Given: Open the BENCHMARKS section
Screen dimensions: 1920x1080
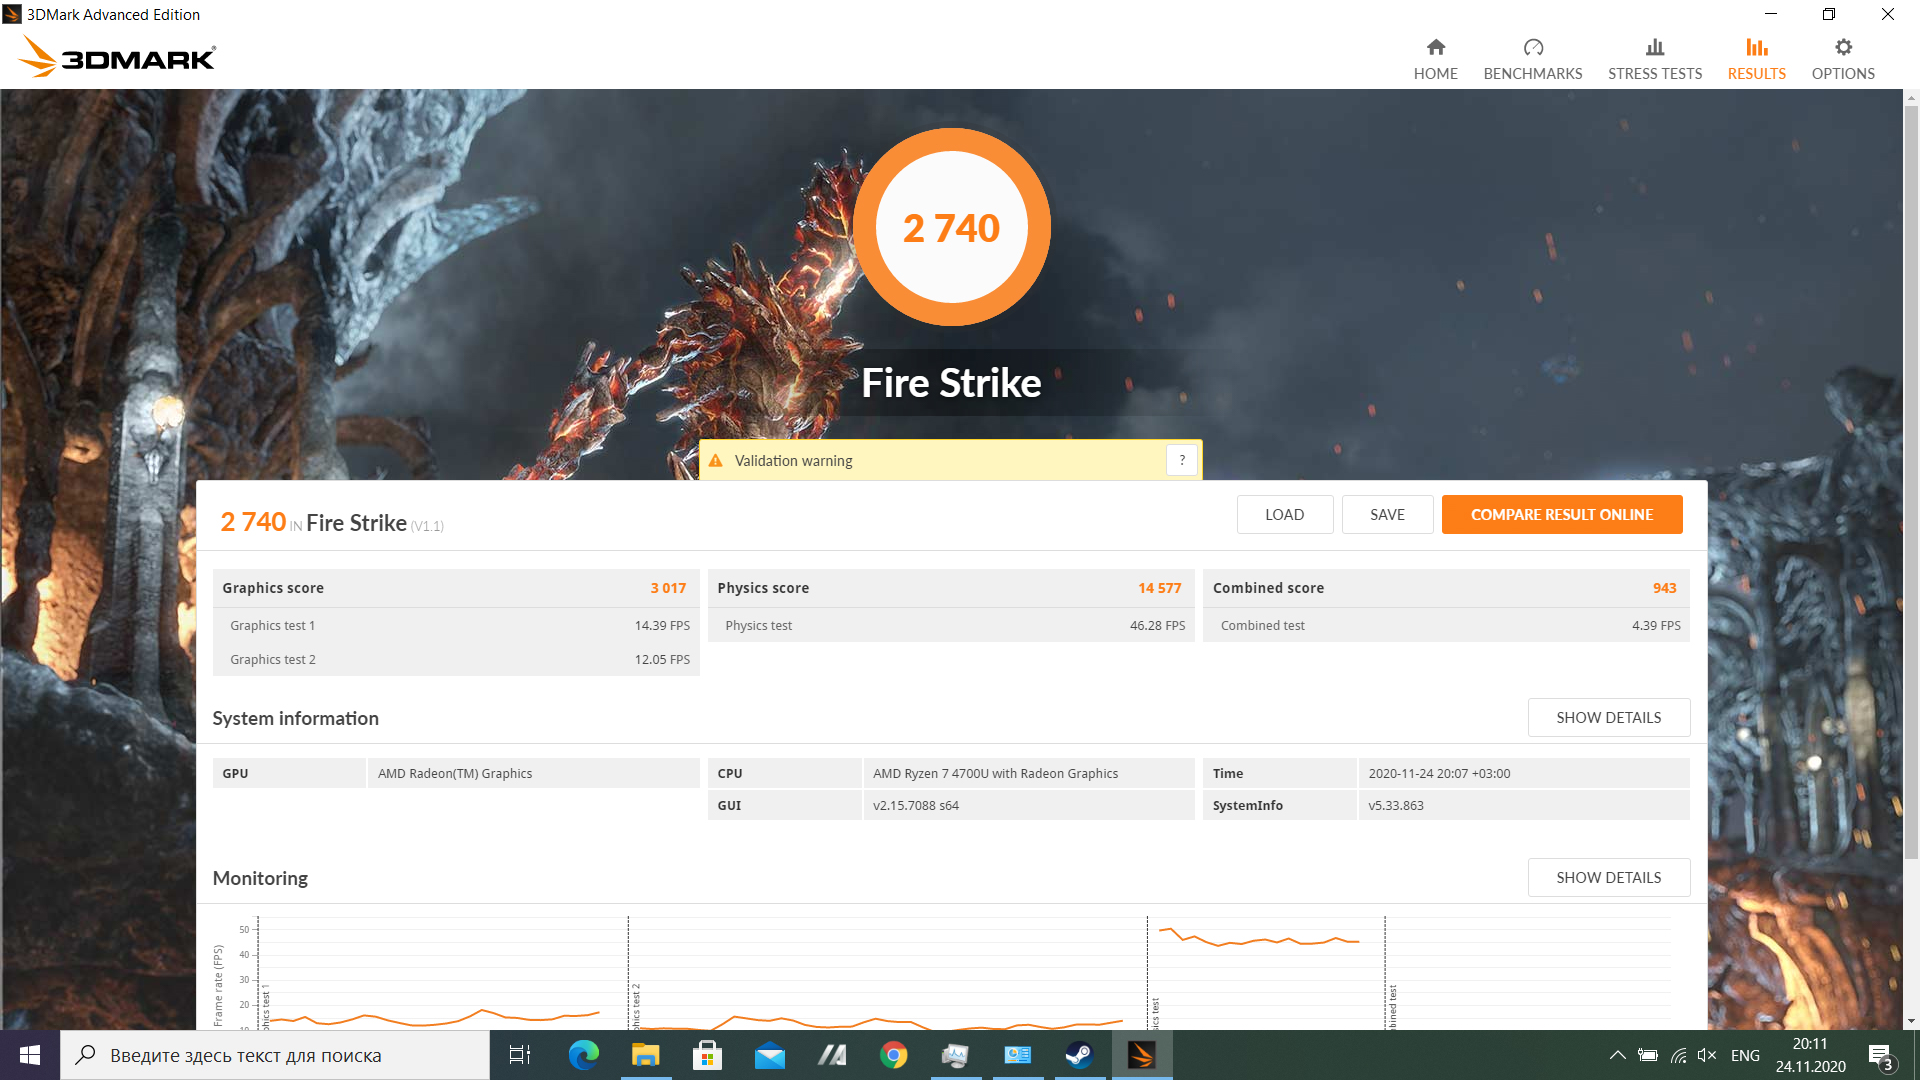Looking at the screenshot, I should pyautogui.click(x=1532, y=59).
